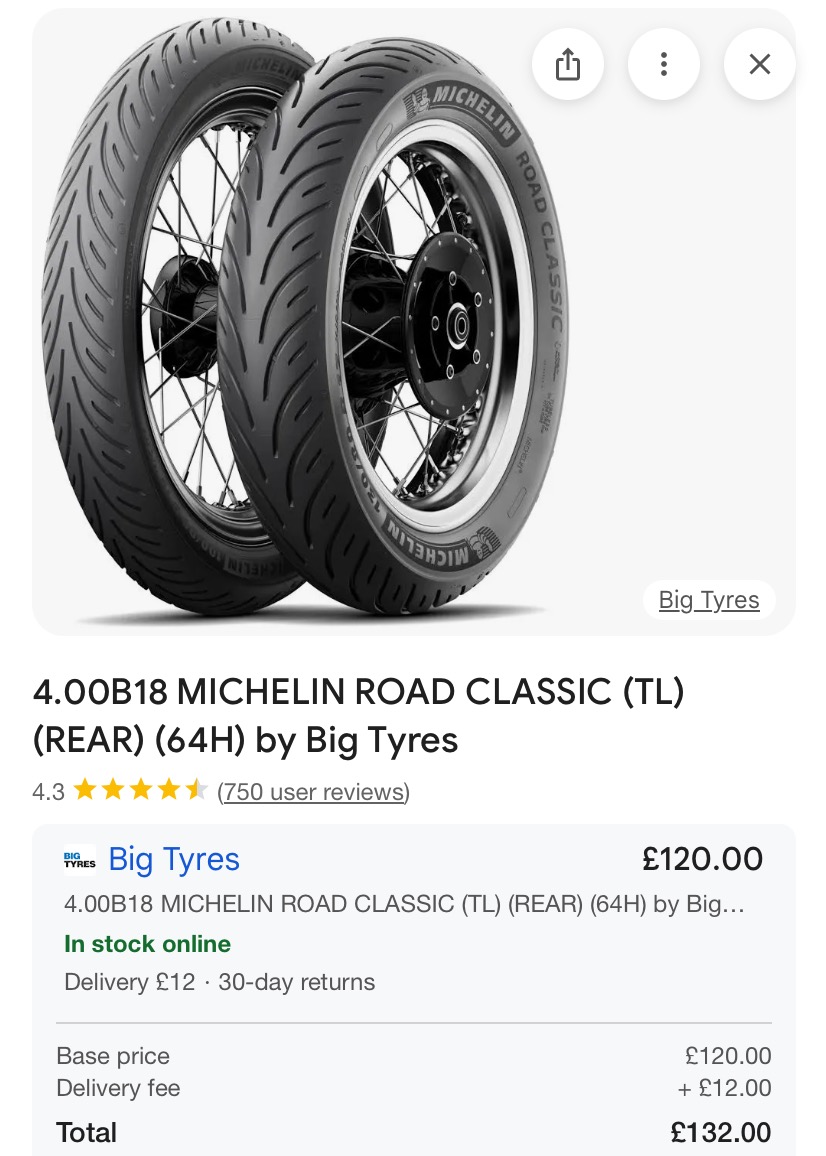Tap the product title heading
The width and height of the screenshot is (826, 1156).
click(358, 716)
